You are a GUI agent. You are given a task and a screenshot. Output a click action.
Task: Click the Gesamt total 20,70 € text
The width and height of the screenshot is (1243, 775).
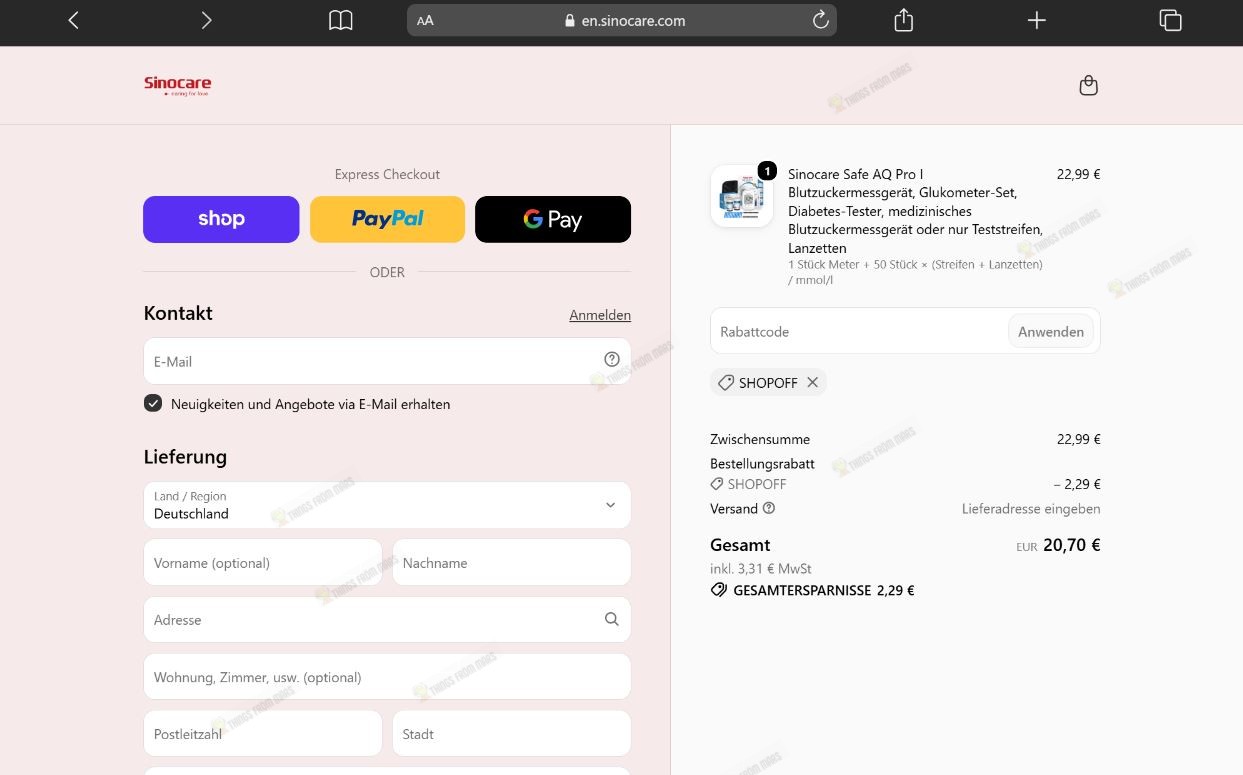(x=1071, y=545)
